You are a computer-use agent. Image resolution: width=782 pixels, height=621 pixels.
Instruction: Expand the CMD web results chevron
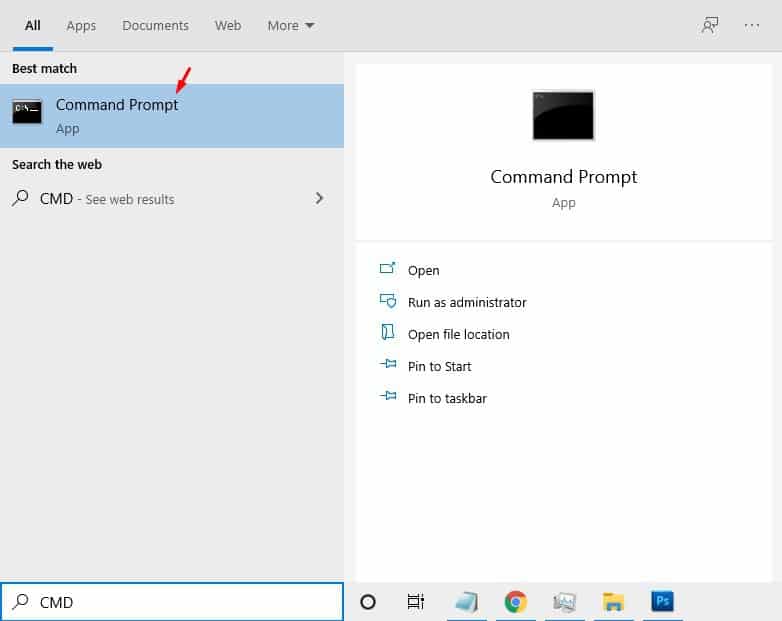click(x=319, y=199)
